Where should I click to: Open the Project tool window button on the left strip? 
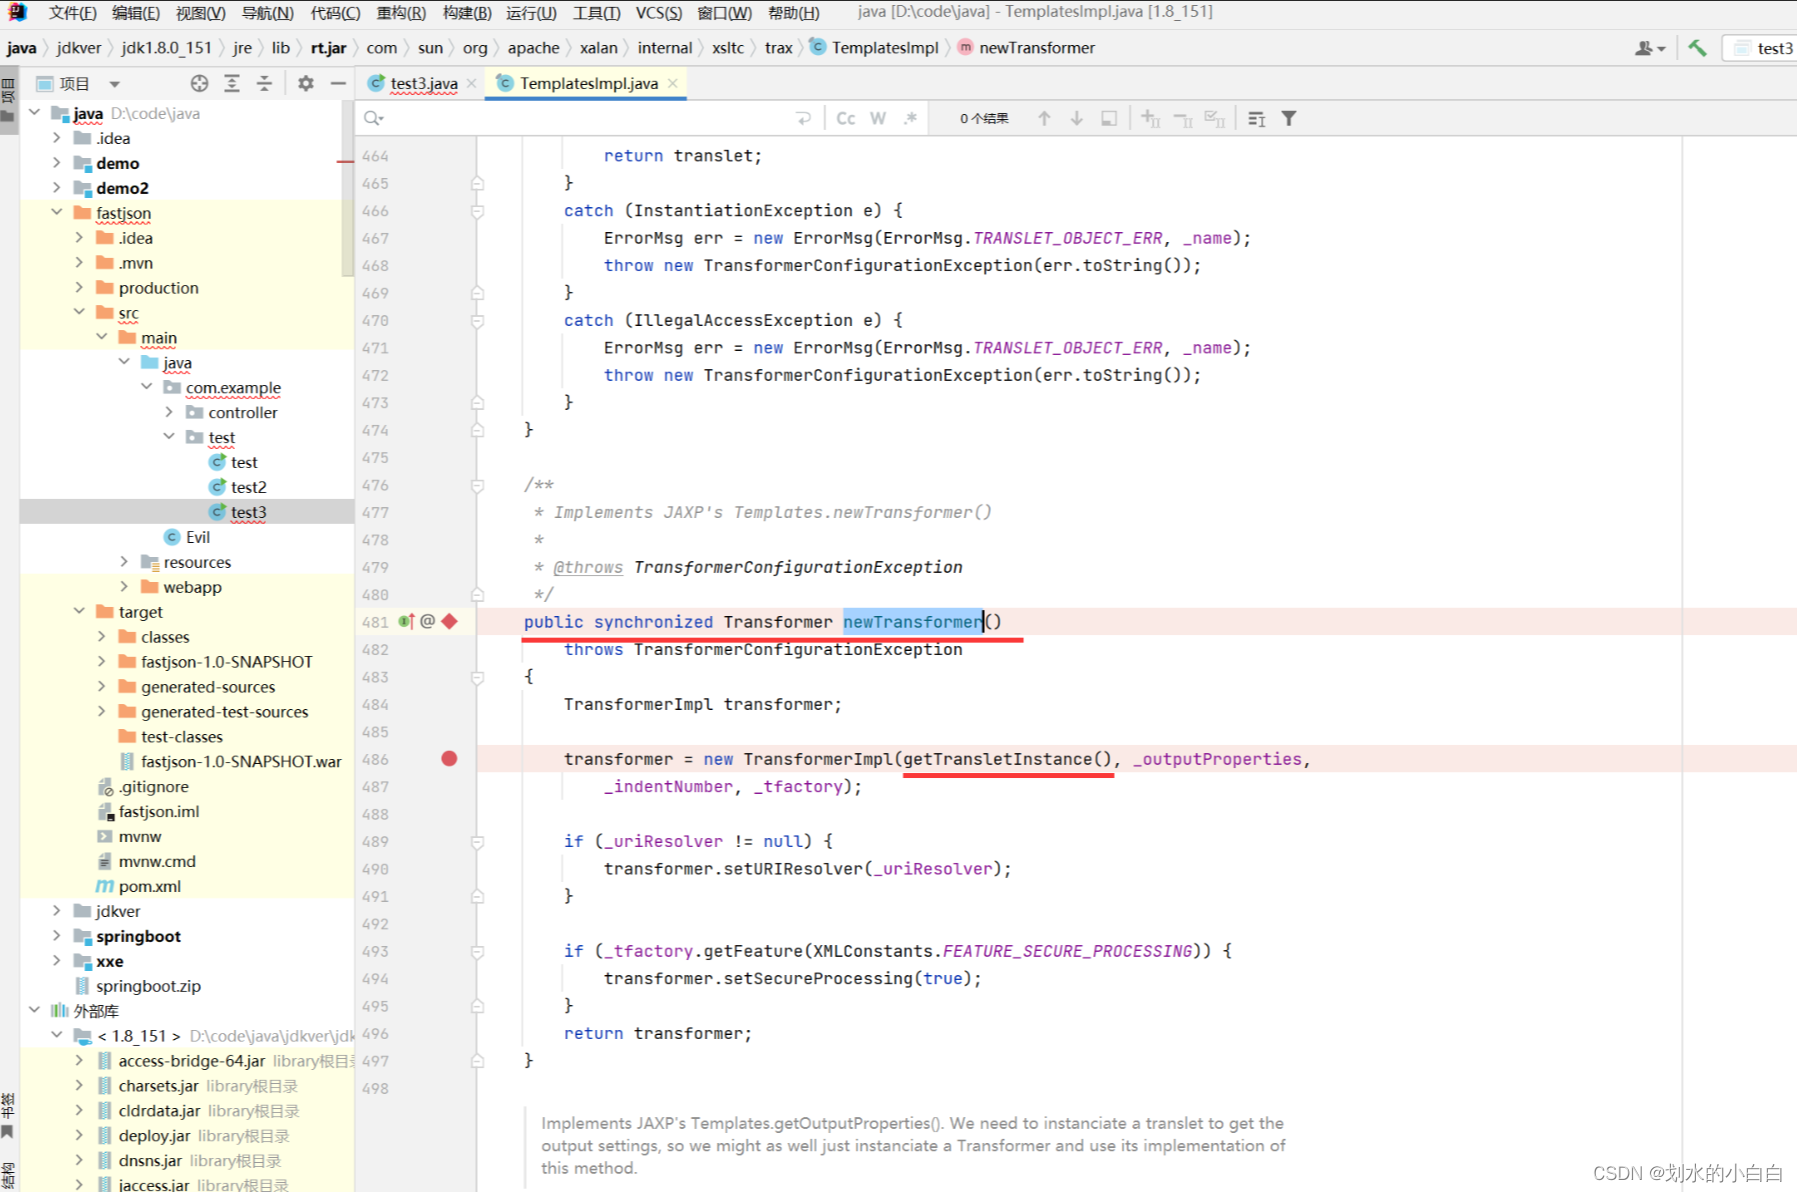[8, 100]
